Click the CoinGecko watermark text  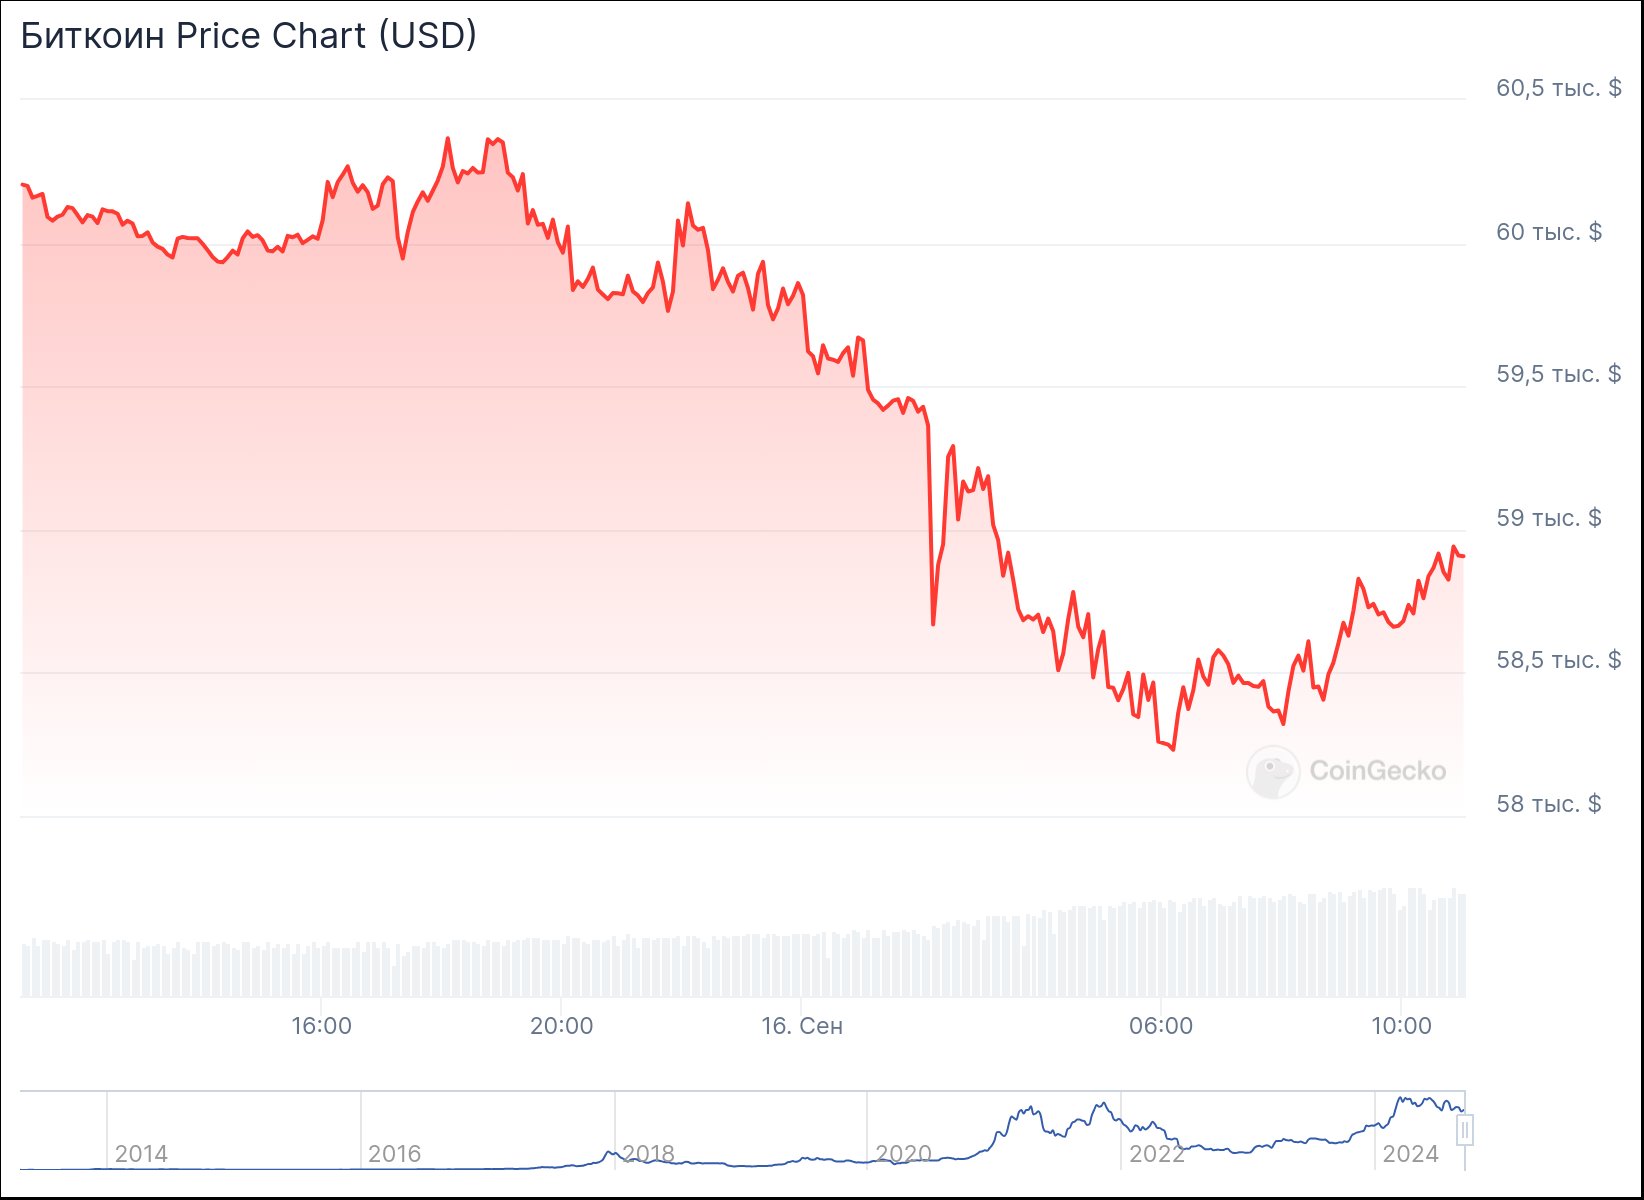point(1377,771)
